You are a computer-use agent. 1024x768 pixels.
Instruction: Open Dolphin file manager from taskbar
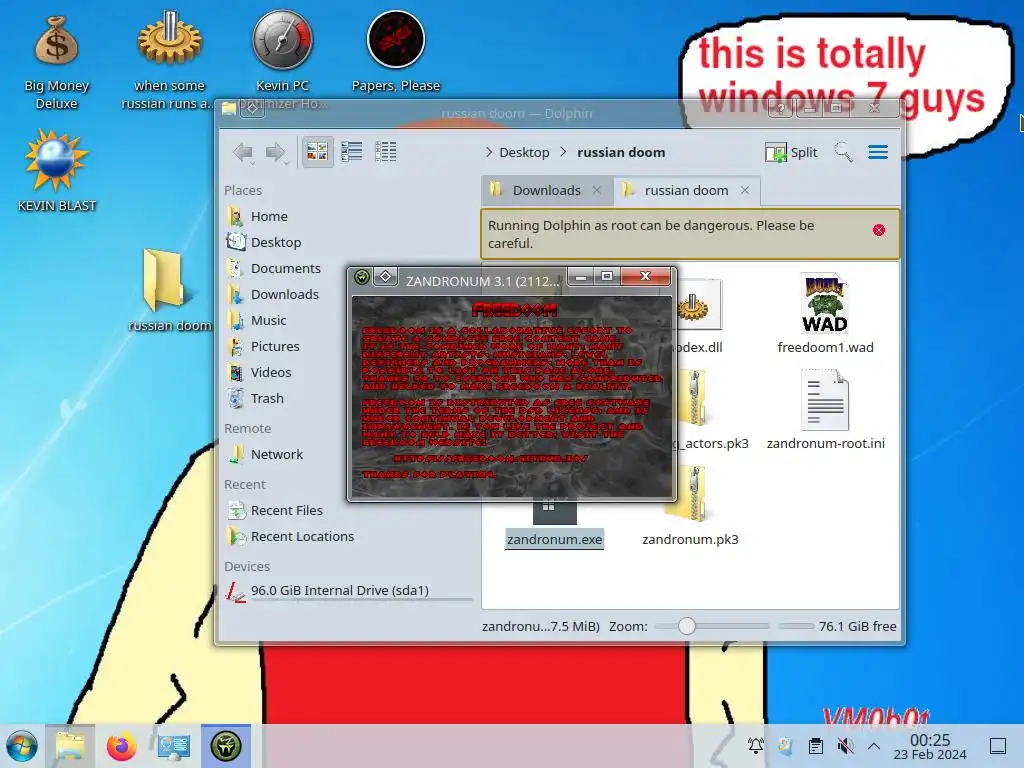pos(70,746)
